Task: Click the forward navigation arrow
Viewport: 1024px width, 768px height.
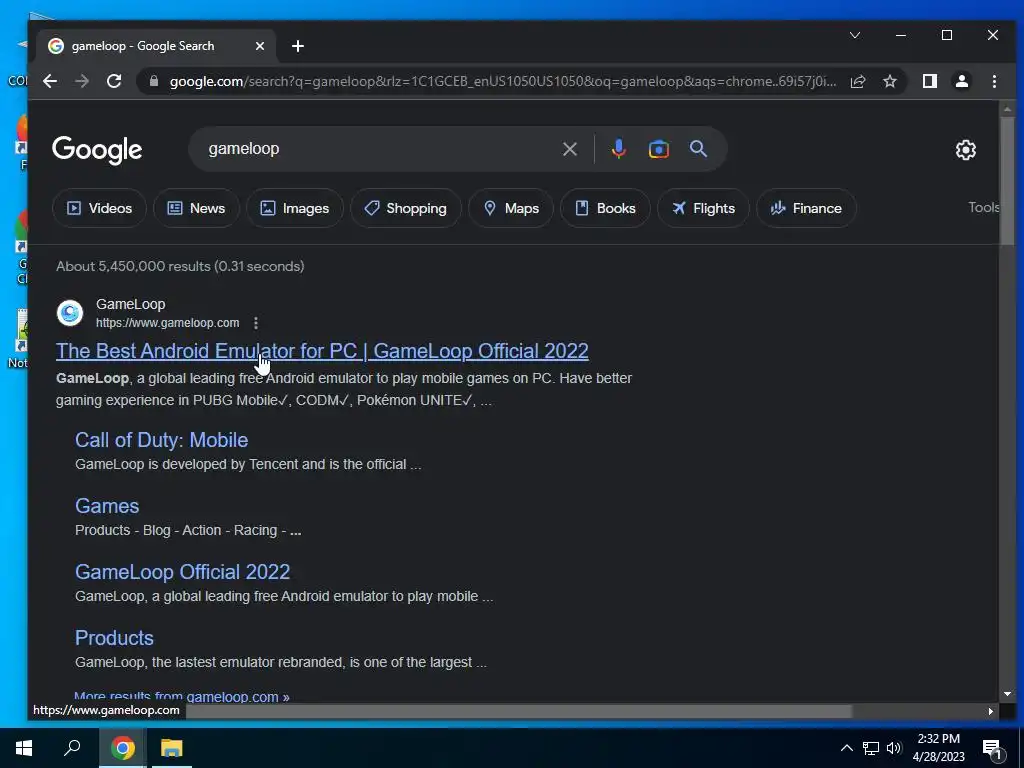Action: tap(82, 81)
